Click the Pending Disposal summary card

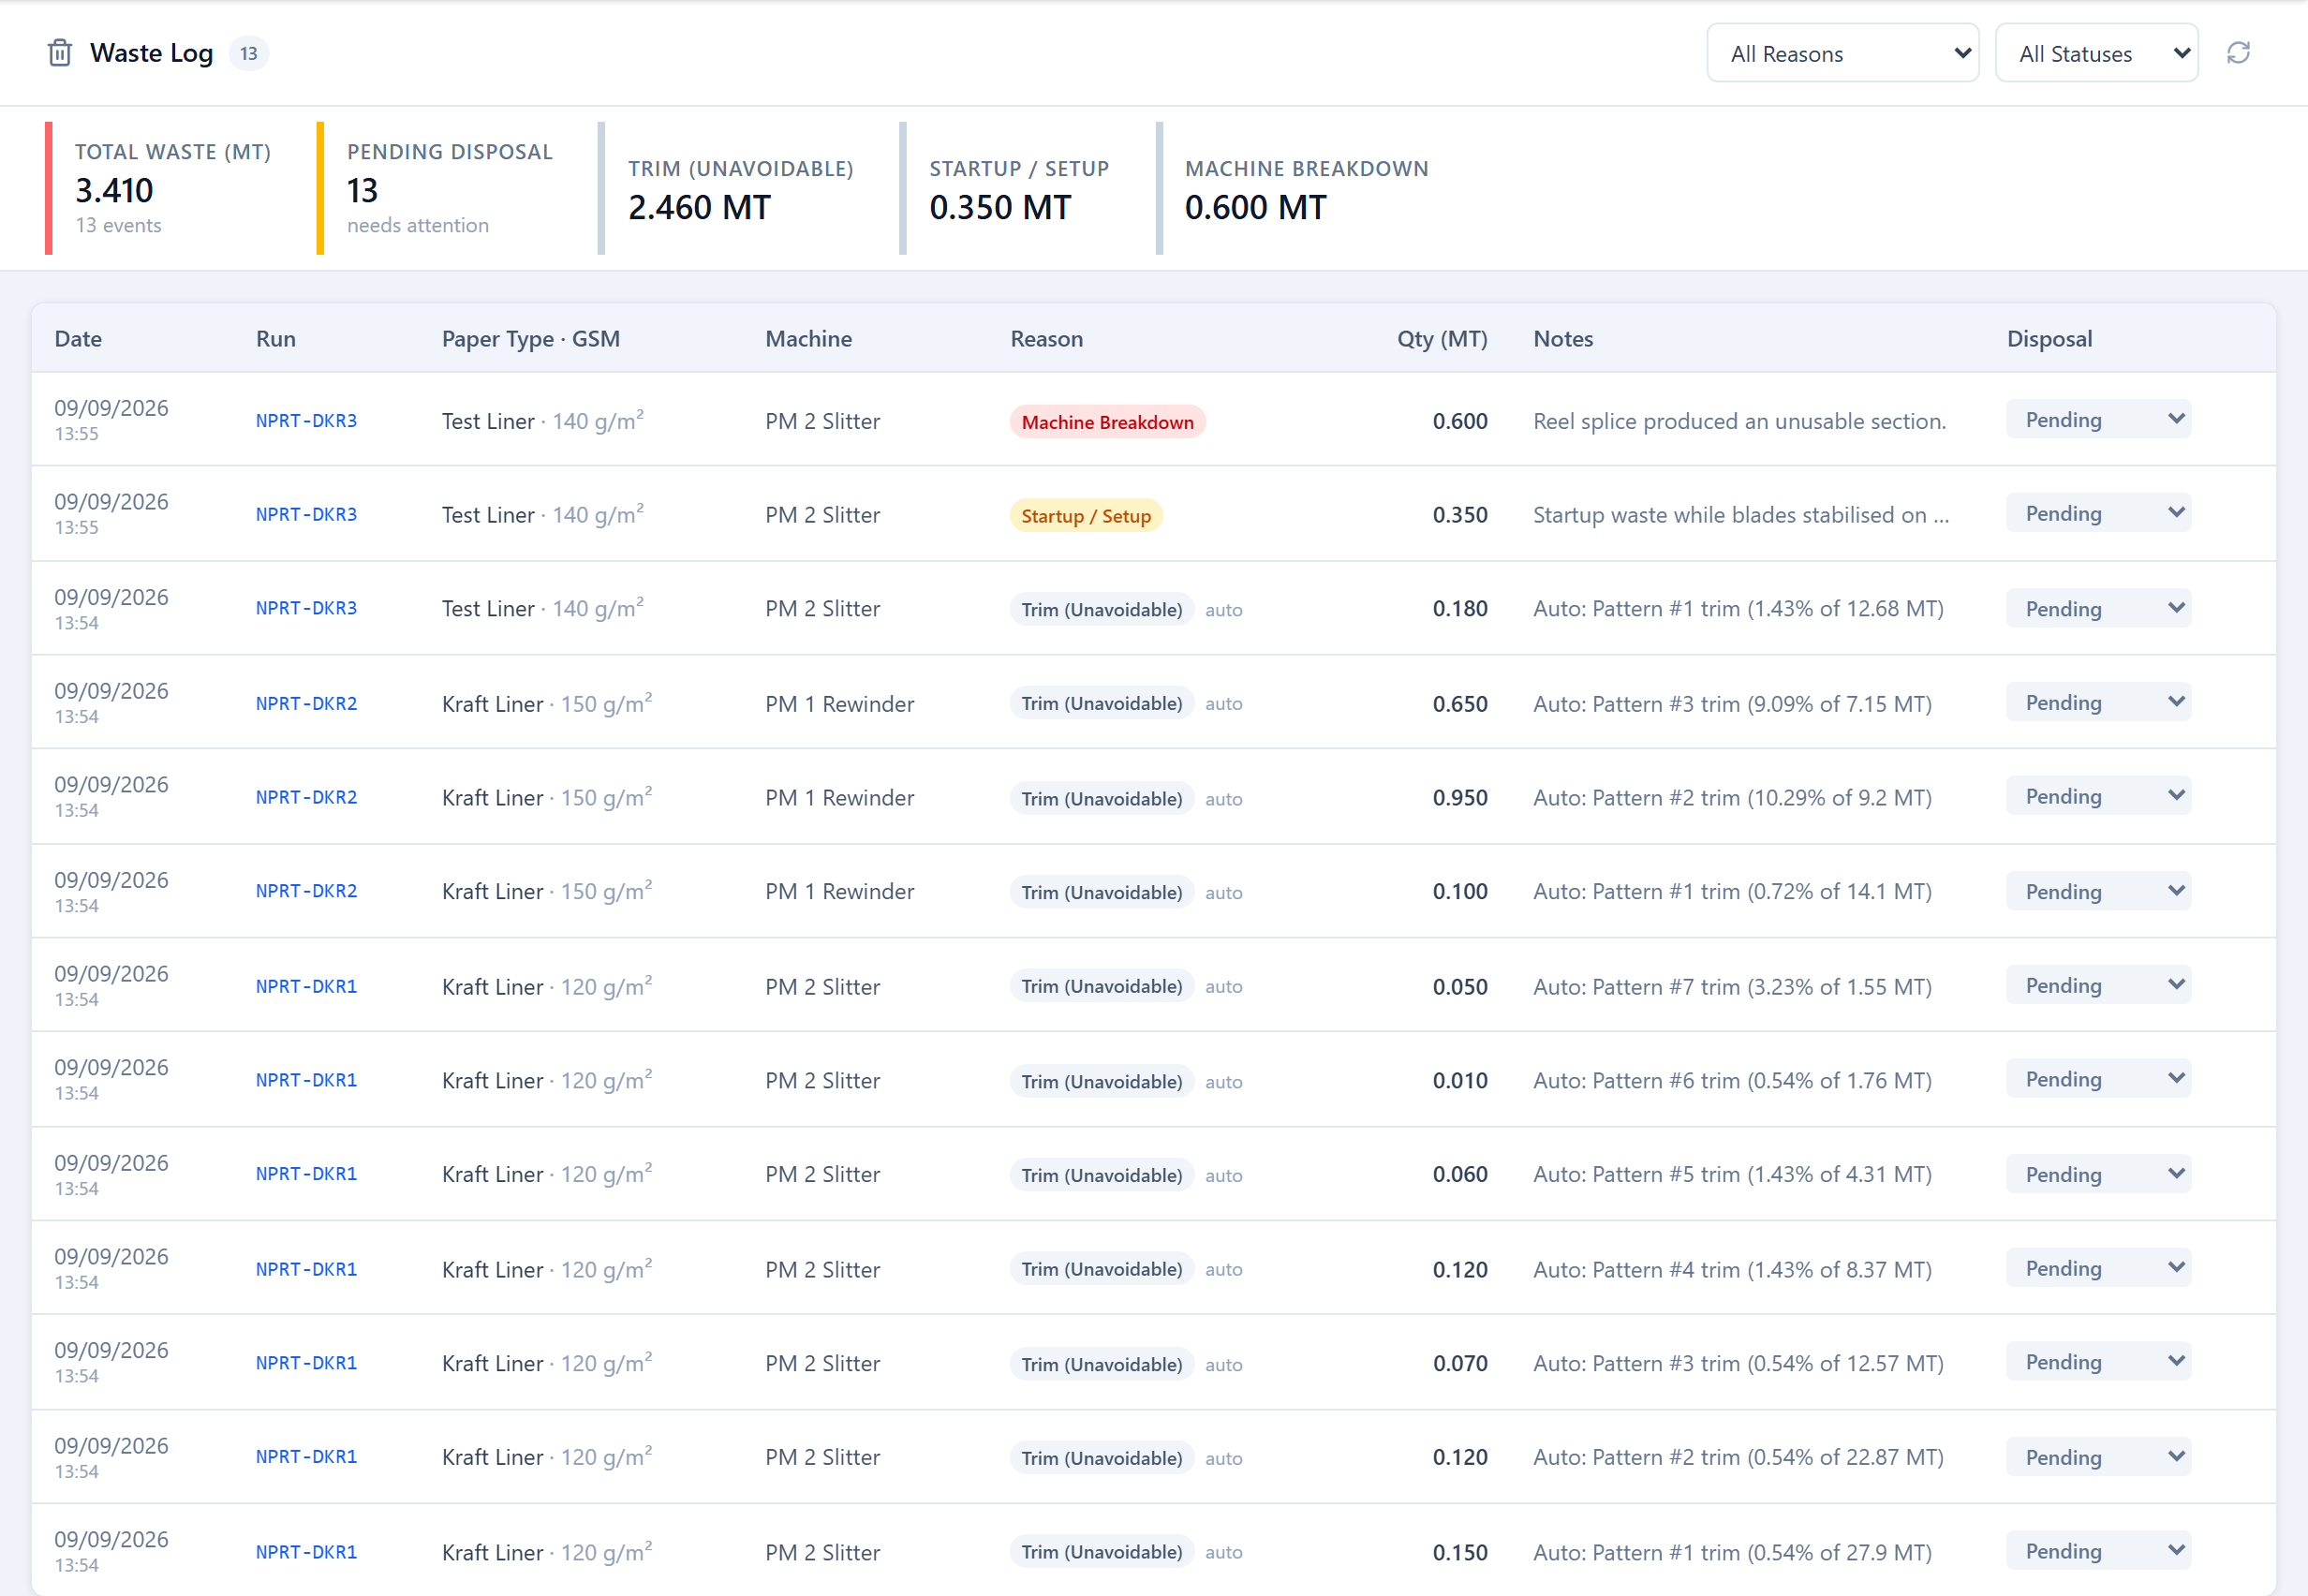click(440, 188)
